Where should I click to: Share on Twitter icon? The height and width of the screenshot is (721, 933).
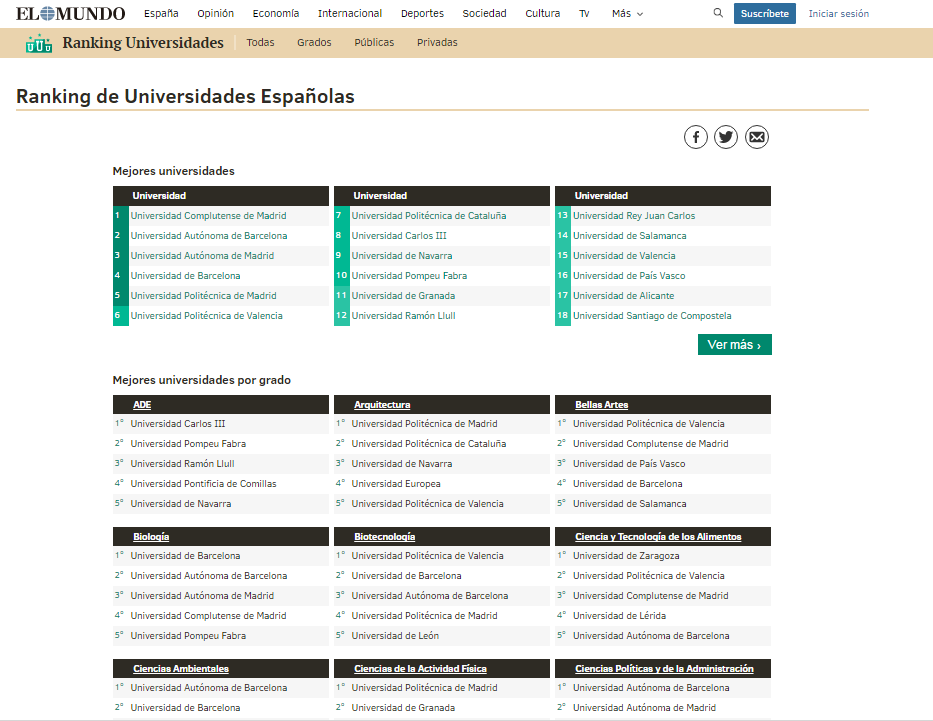[726, 137]
